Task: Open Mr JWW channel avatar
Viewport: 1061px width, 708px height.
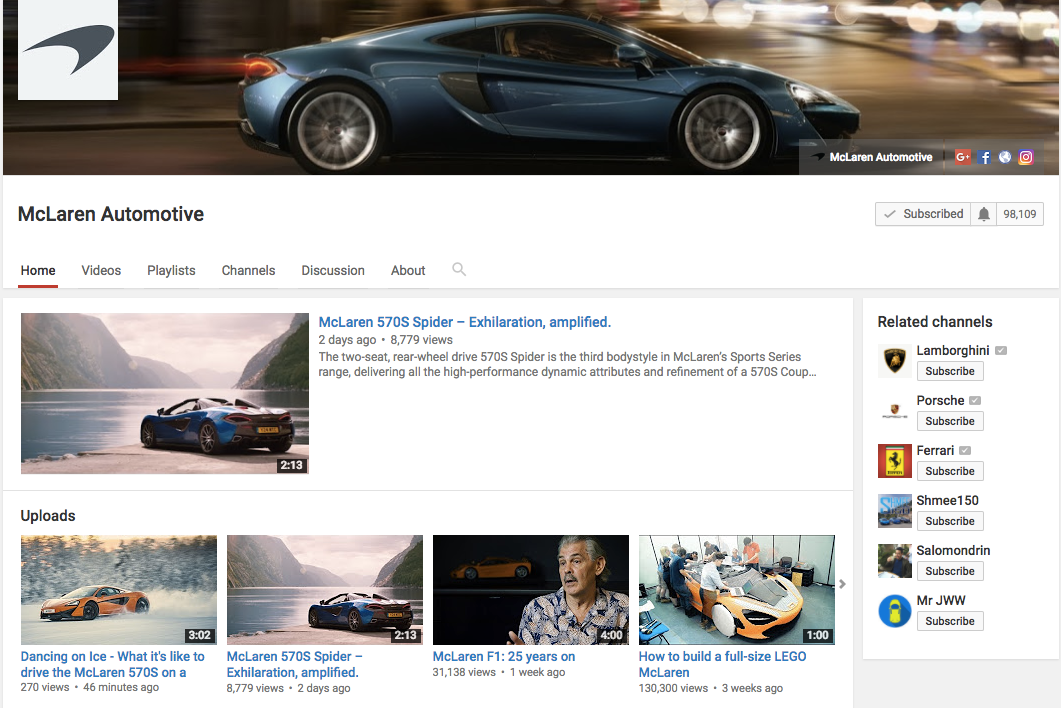Action: tap(895, 611)
